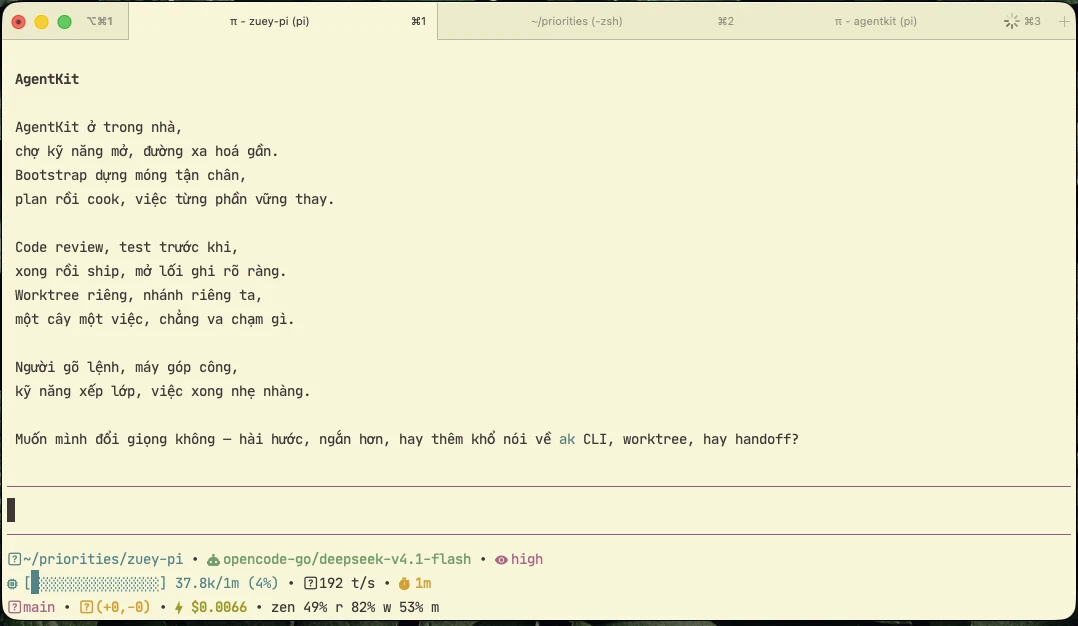
Task: Switch to the zuey-pi (pi) tab
Action: (283, 21)
